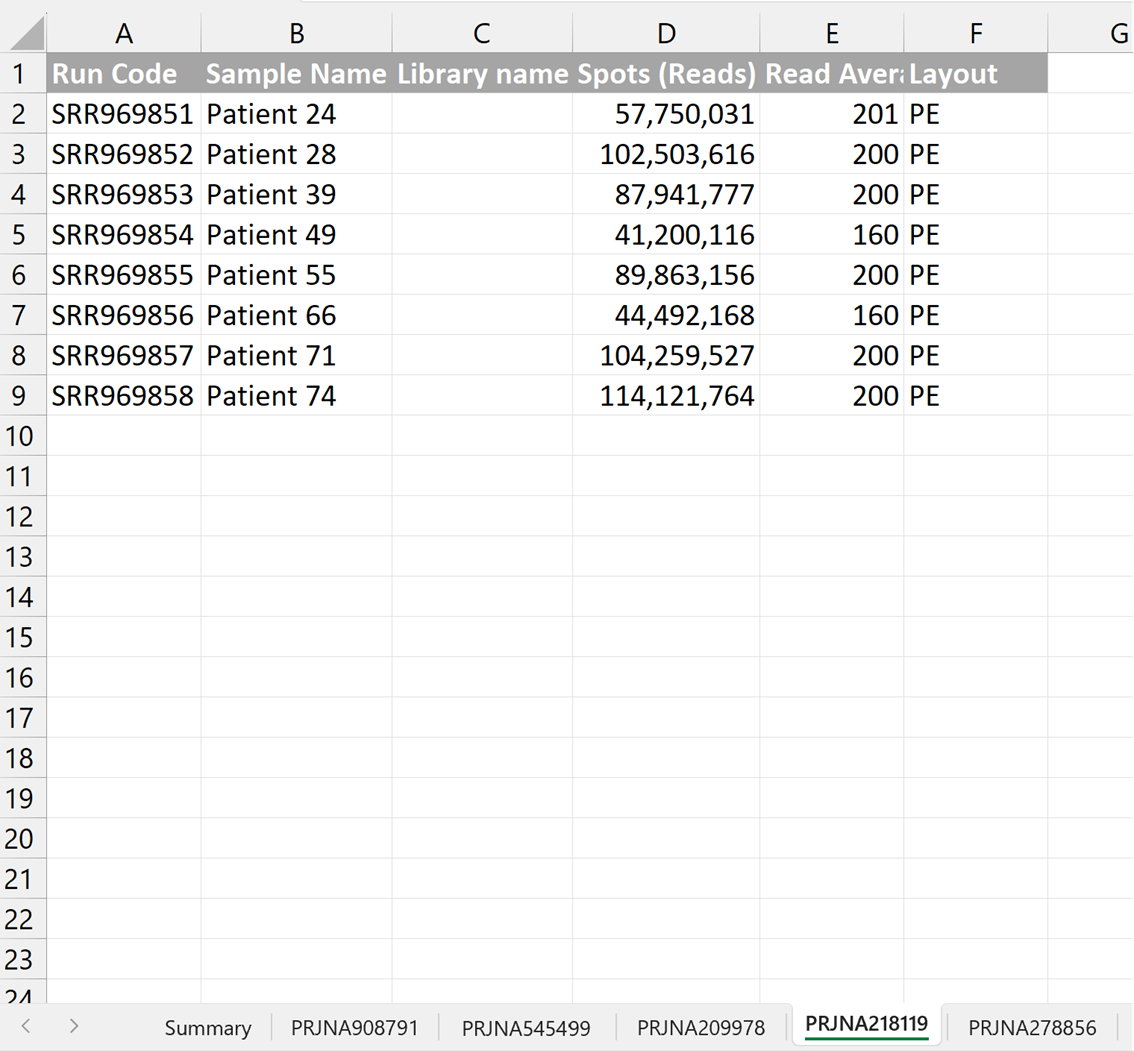The height and width of the screenshot is (1051, 1134).
Task: Click the Spots (Reads) header cell
Action: [666, 74]
